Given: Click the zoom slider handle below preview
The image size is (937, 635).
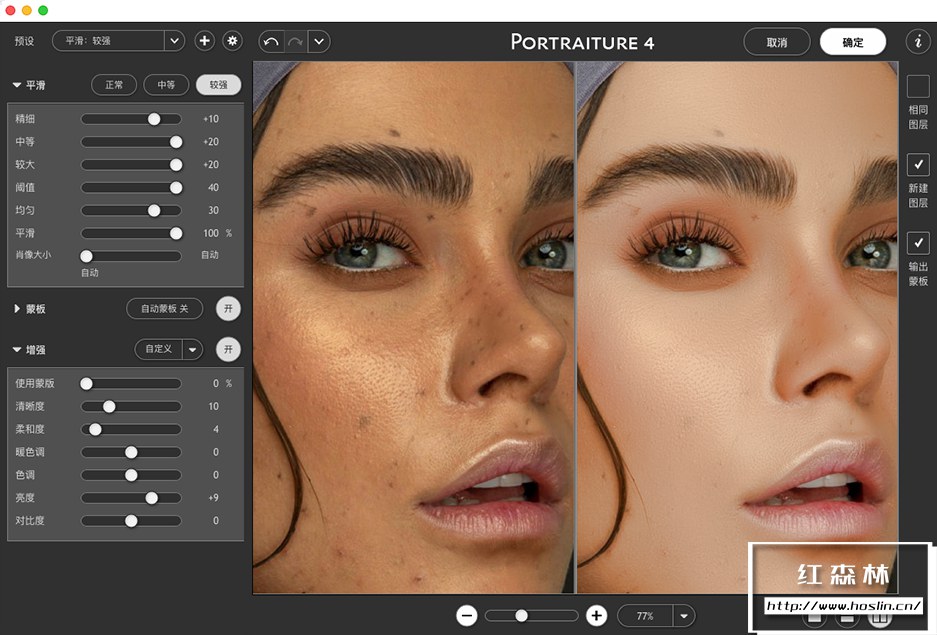Looking at the screenshot, I should tap(521, 615).
